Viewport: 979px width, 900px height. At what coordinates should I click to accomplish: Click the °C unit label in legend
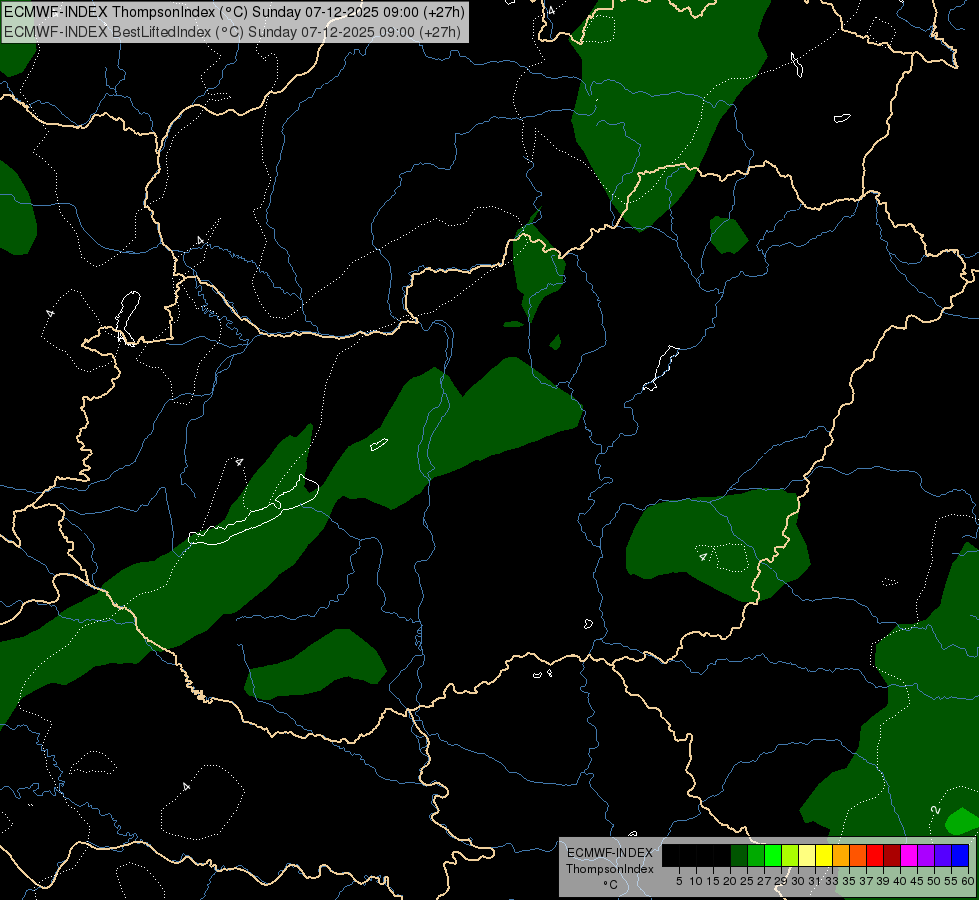pos(610,884)
